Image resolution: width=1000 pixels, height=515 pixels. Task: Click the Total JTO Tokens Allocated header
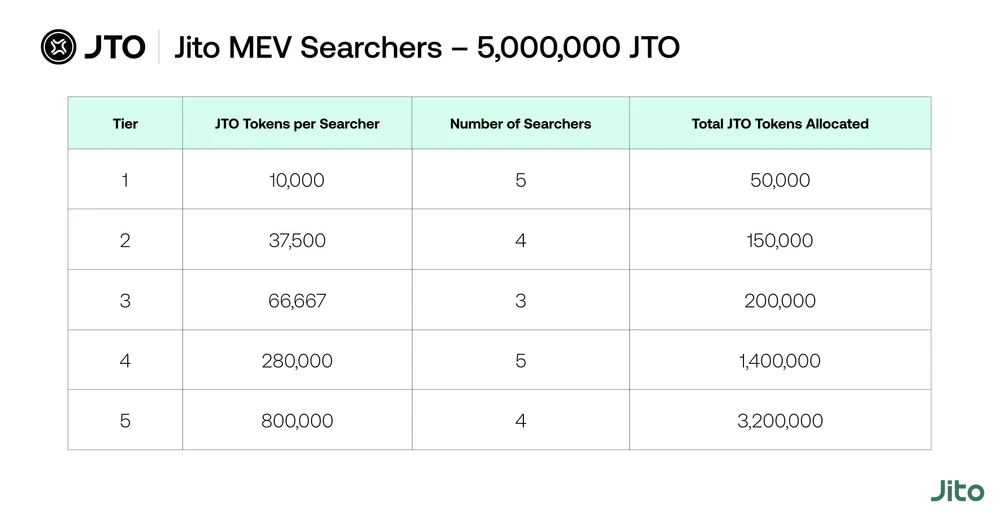point(780,124)
